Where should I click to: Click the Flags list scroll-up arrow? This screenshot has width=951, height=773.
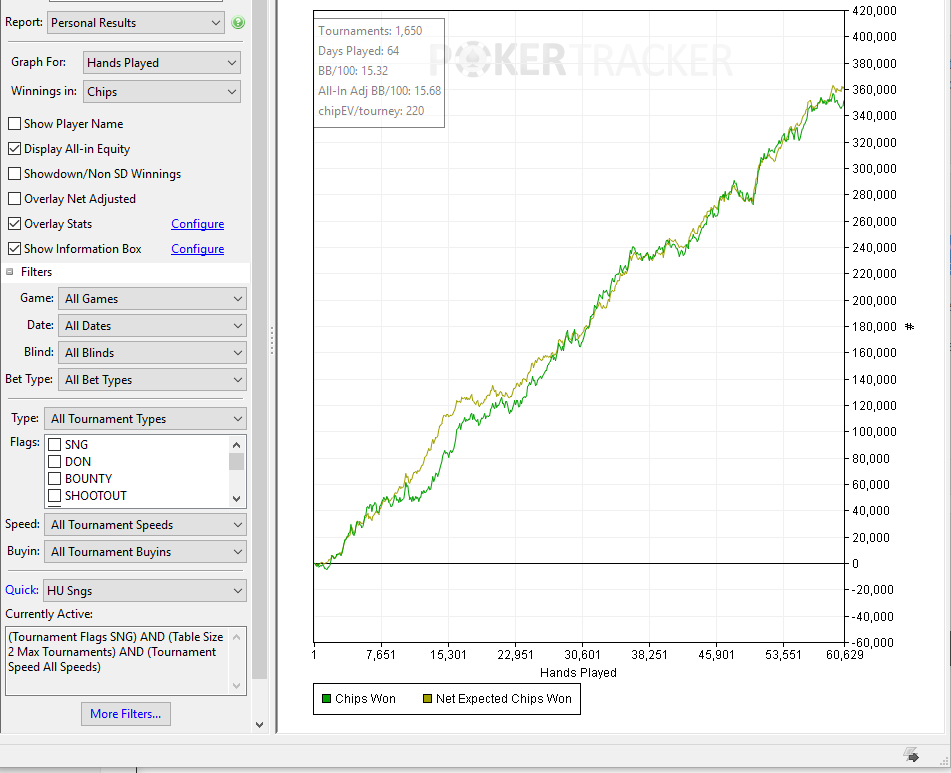237,445
